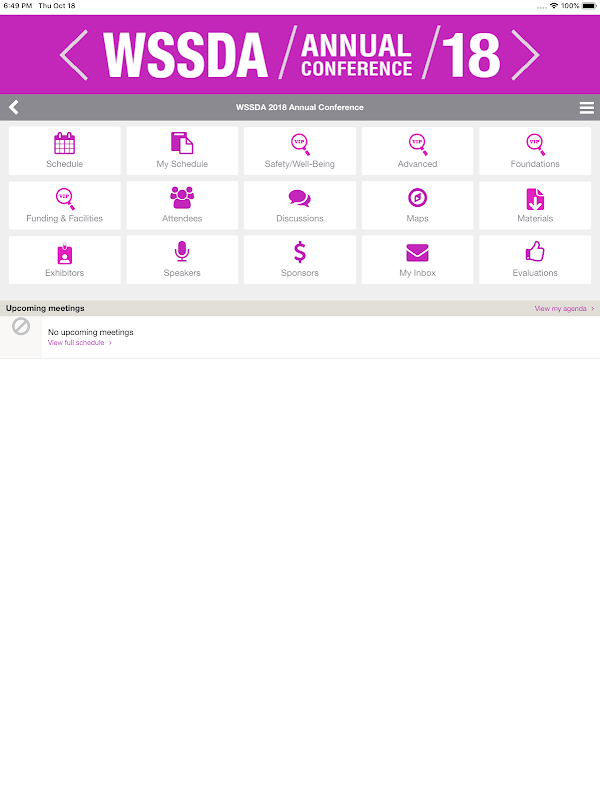View the Attendees list

tap(182, 206)
